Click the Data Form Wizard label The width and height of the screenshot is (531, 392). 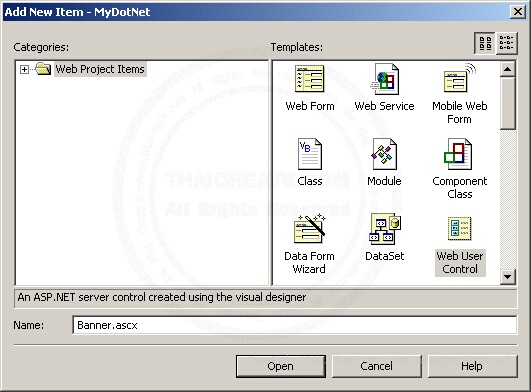click(x=309, y=262)
